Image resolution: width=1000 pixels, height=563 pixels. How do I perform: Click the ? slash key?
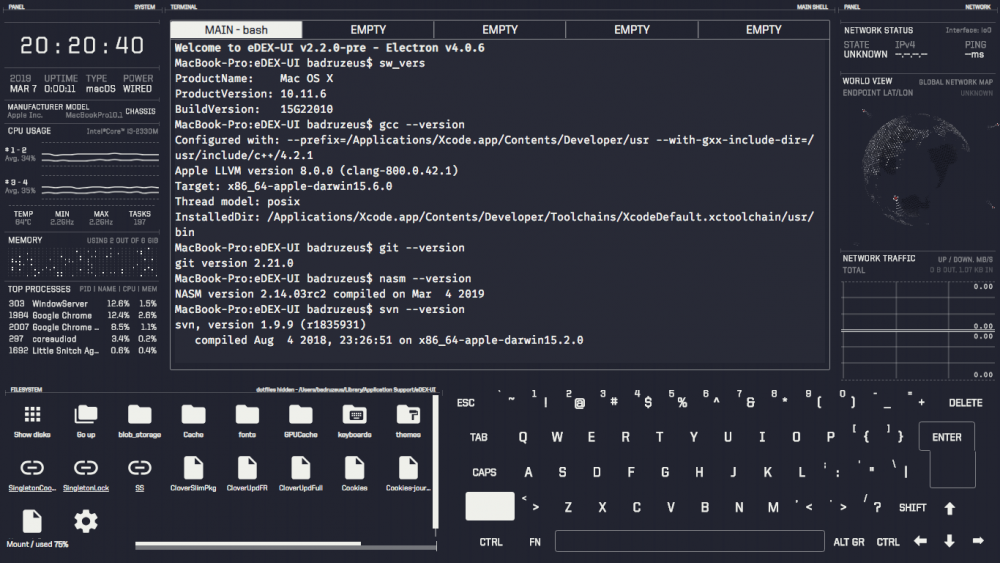pyautogui.click(x=873, y=504)
